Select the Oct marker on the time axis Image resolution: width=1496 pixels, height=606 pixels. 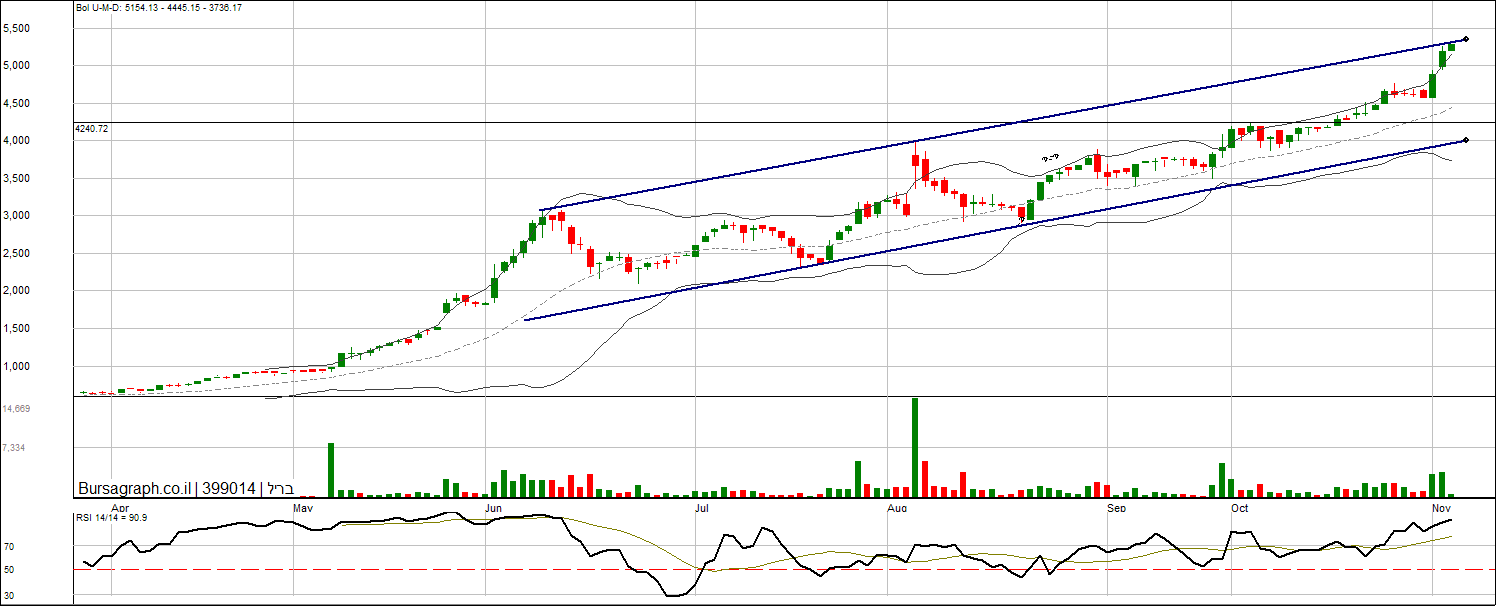click(x=1240, y=508)
